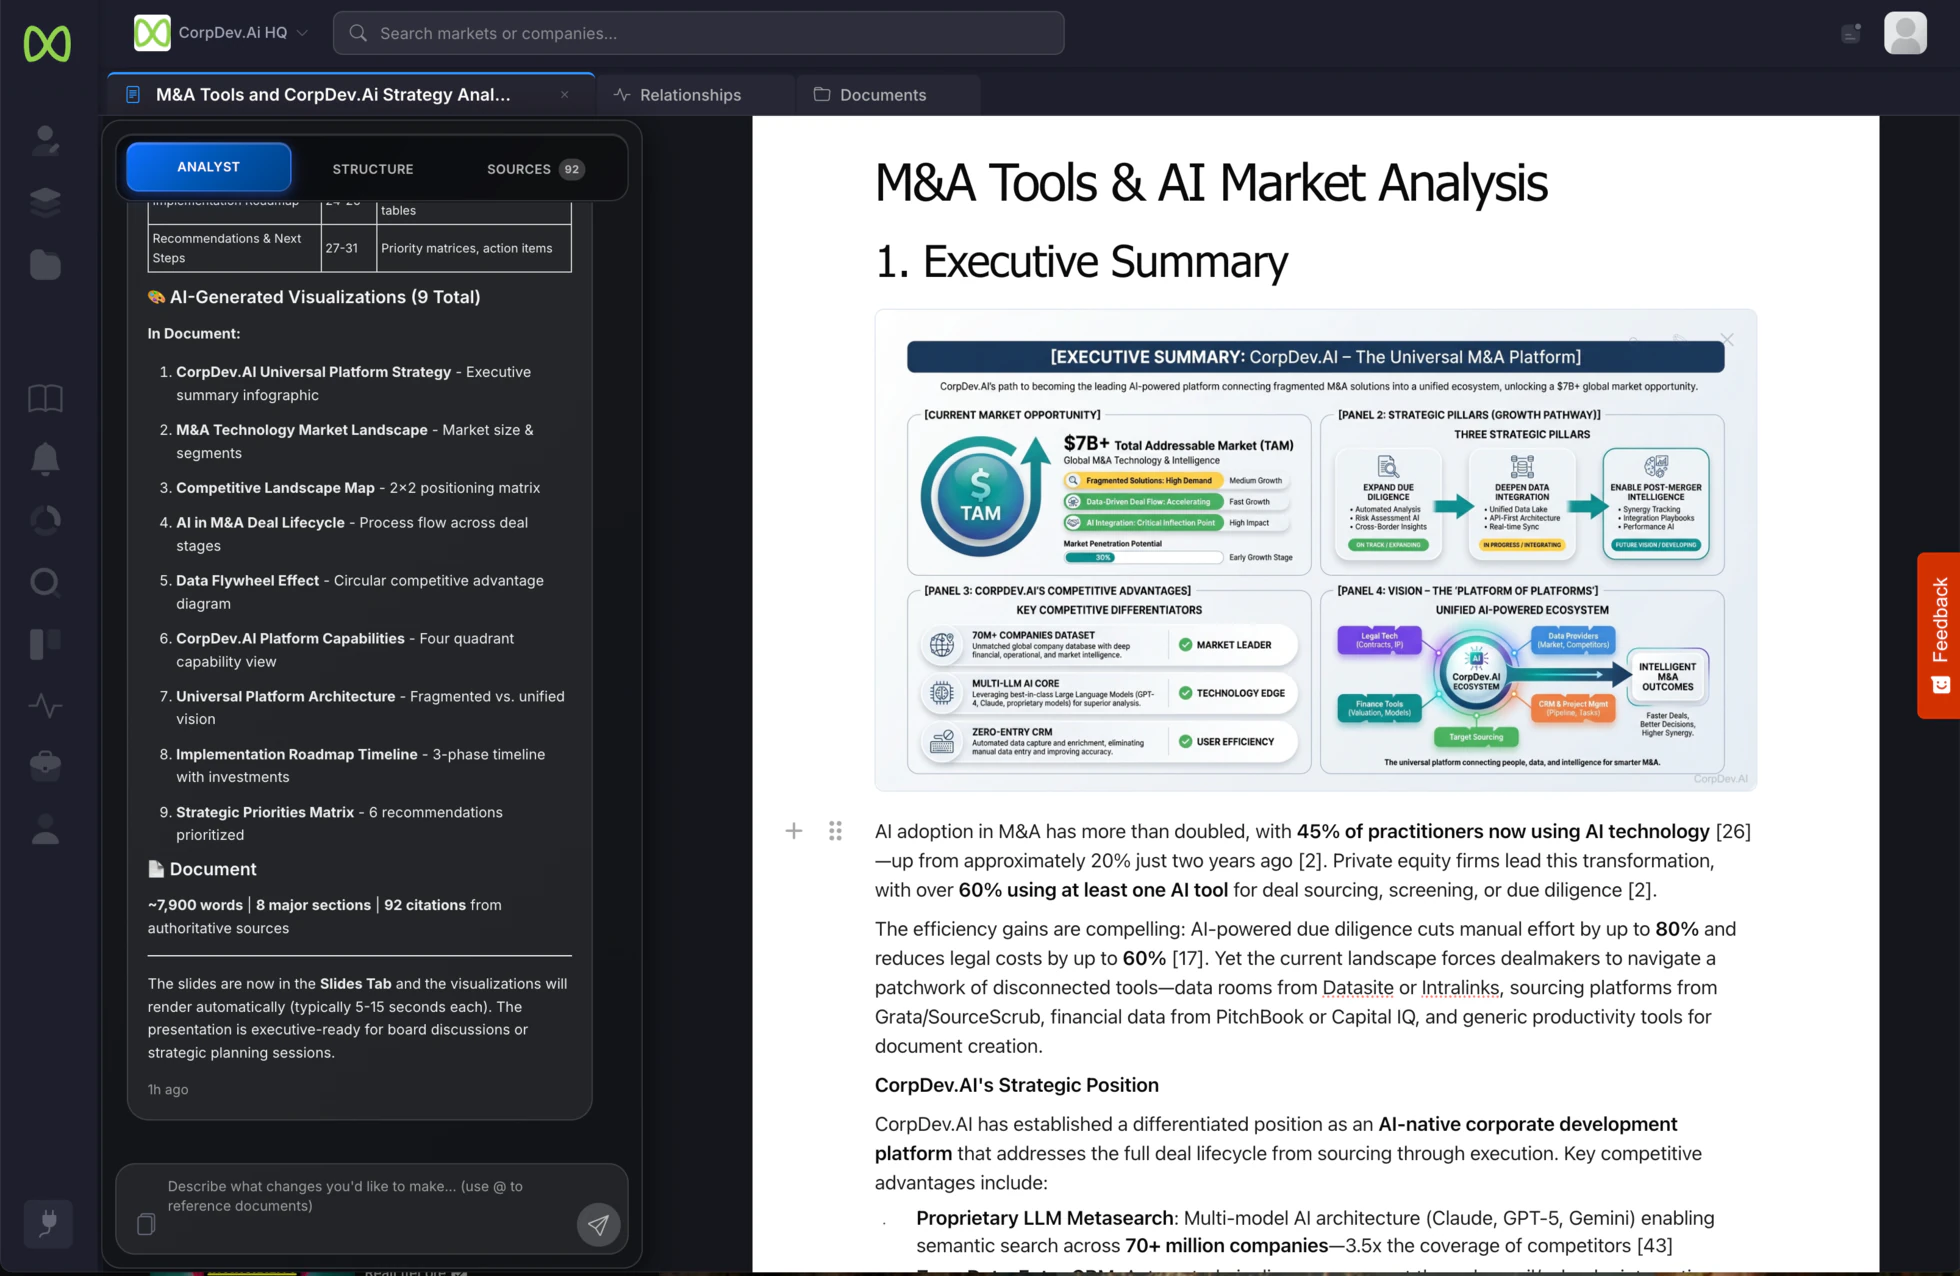
Task: Click the plug integrations icon
Action: point(48,1223)
